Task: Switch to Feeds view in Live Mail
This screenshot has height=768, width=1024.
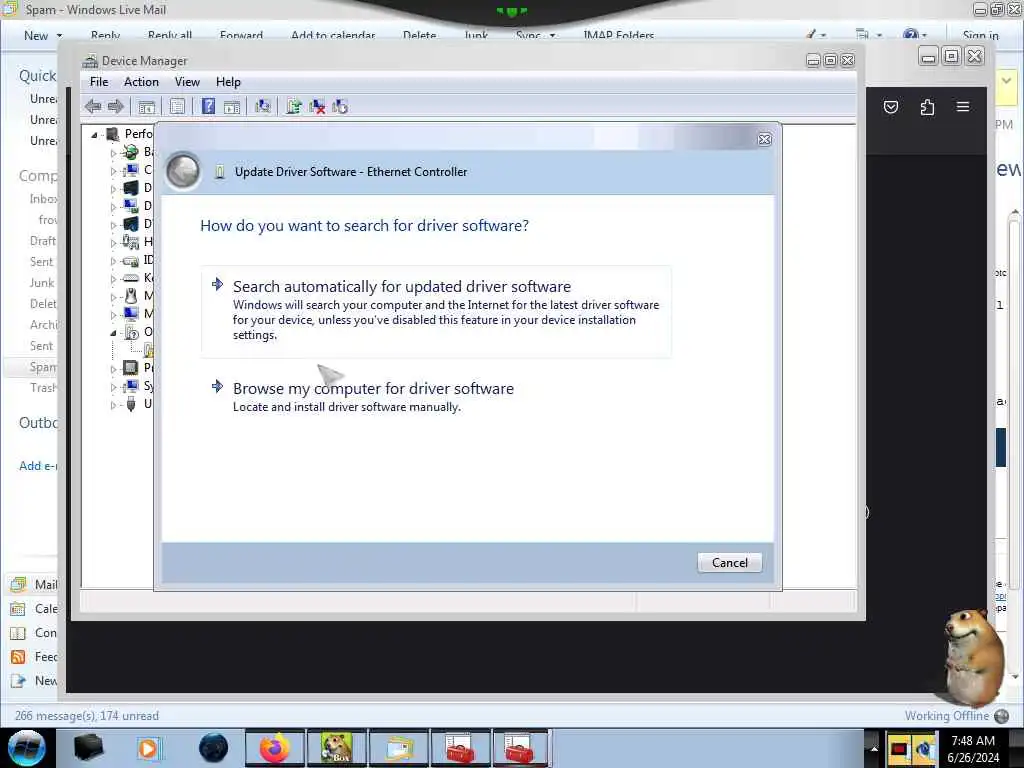Action: click(x=34, y=657)
